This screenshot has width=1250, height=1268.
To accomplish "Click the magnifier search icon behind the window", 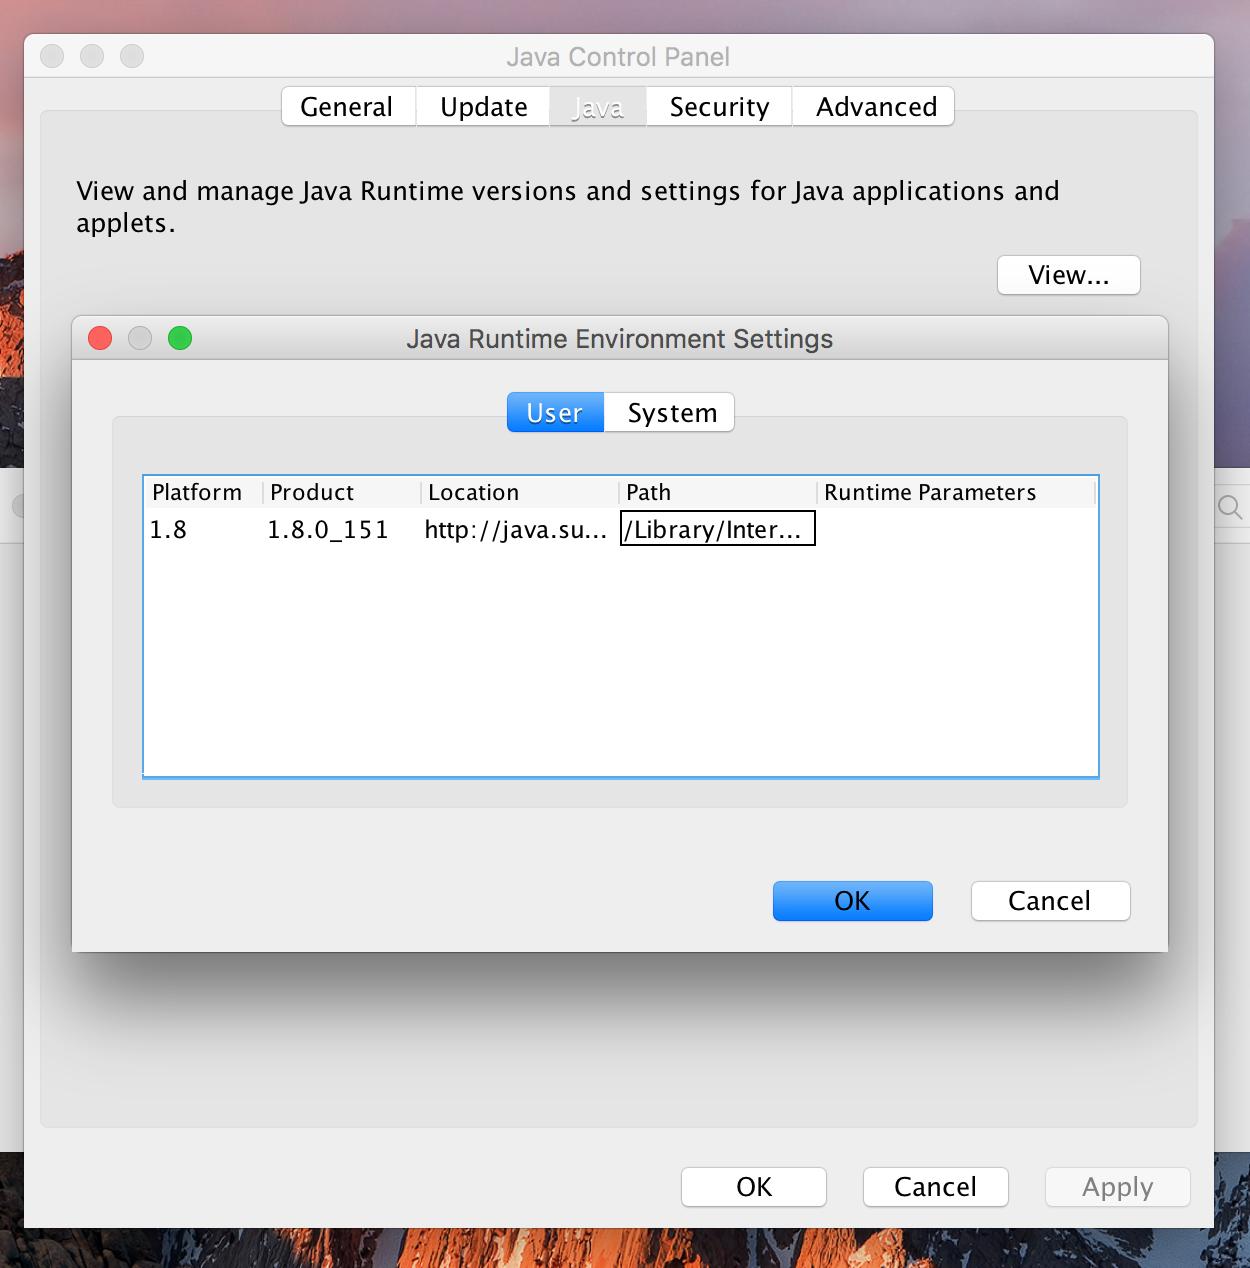I will tap(1229, 508).
